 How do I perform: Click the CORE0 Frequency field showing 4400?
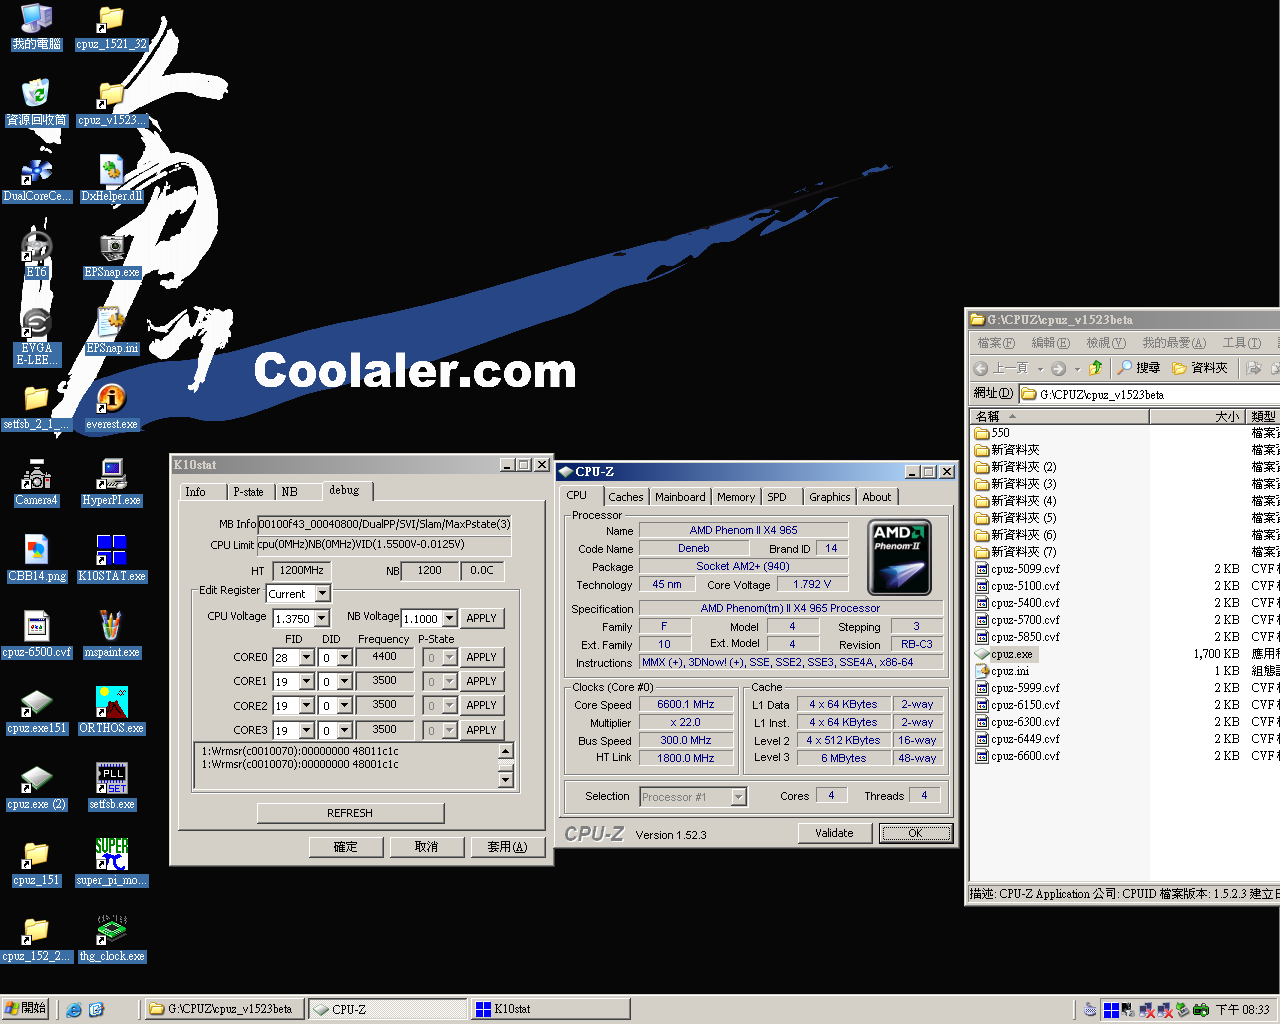click(385, 657)
